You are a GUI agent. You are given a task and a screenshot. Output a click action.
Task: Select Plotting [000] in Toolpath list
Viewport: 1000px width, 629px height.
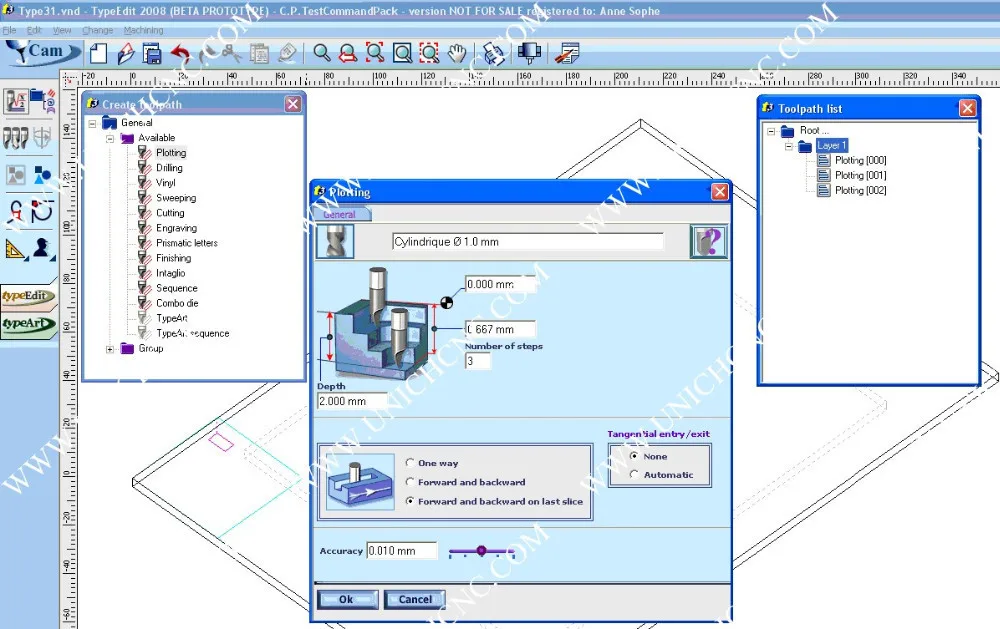[860, 160]
